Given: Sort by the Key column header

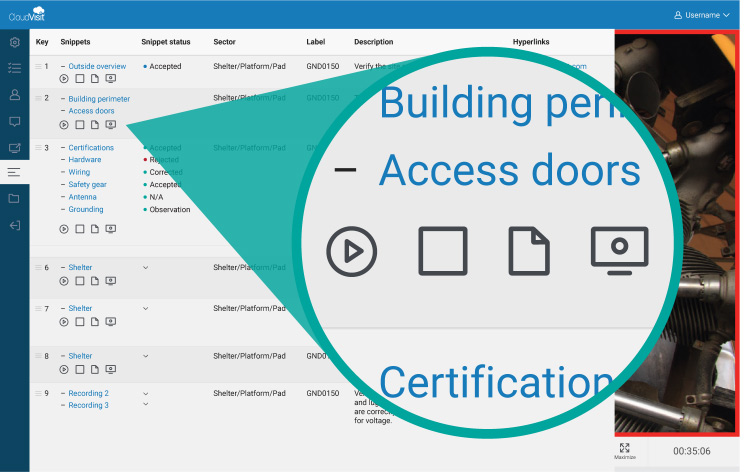Looking at the screenshot, I should (x=42, y=42).
